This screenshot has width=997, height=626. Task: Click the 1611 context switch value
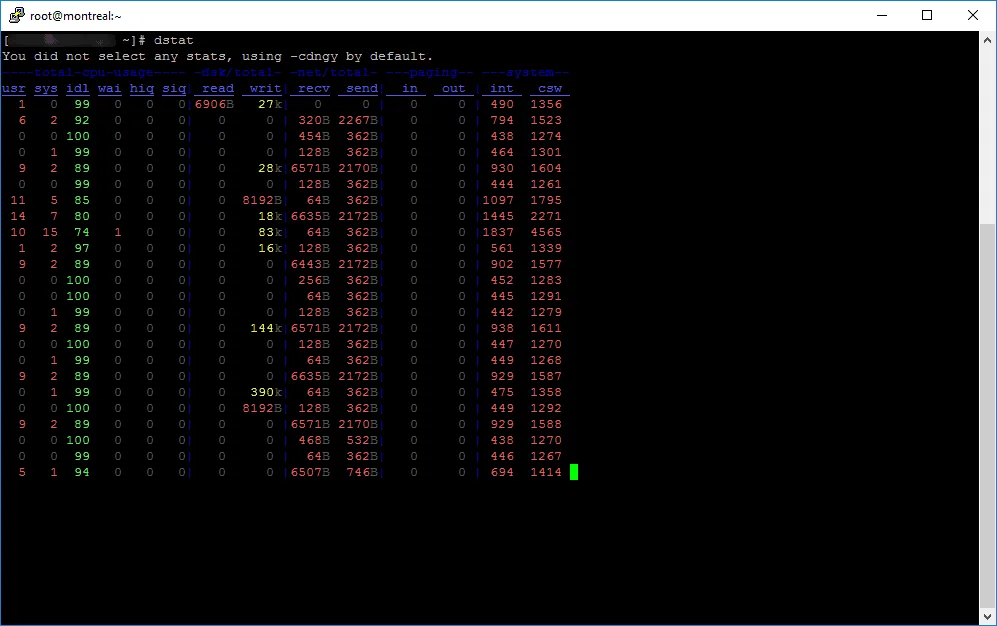[x=546, y=328]
